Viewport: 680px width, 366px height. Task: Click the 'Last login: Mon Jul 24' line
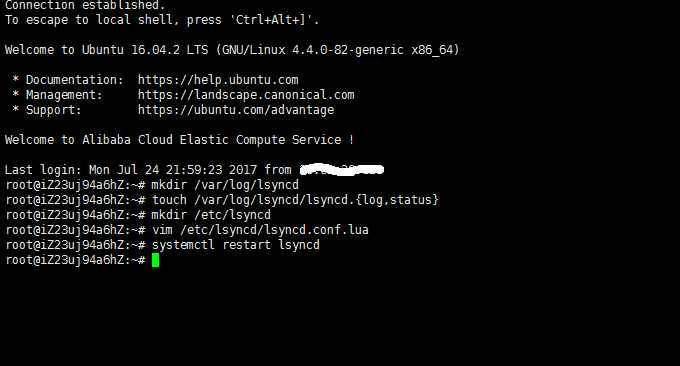click(194, 170)
